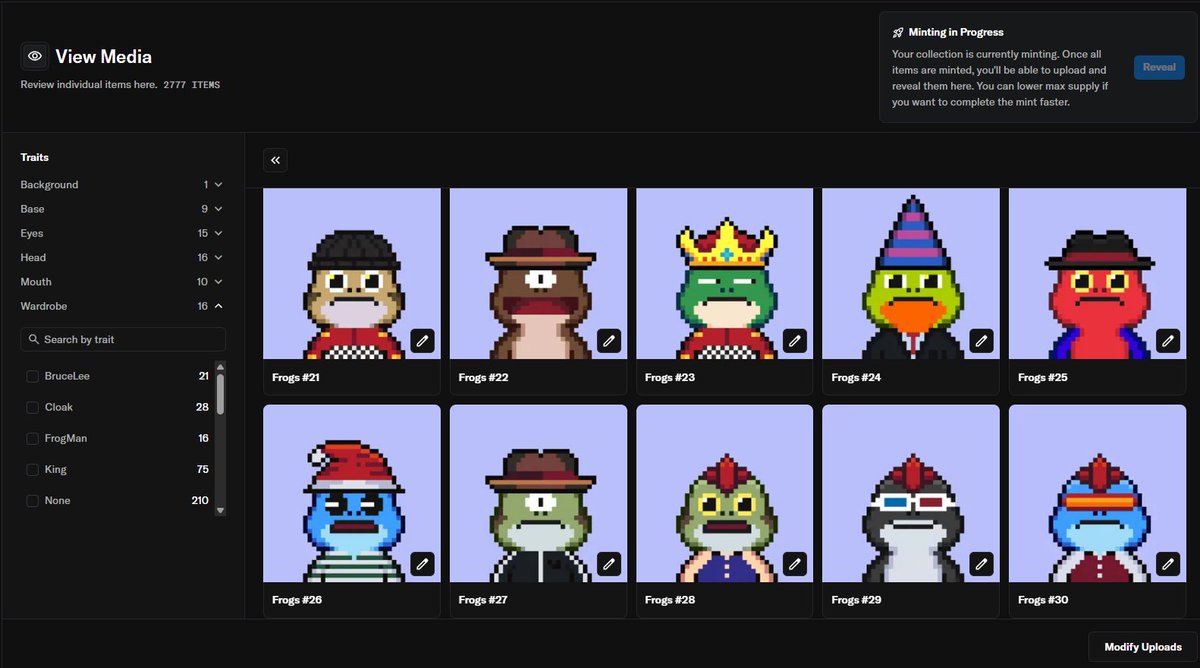Screen dimensions: 1200x668
Task: Click the None trait count 210
Action: tap(199, 500)
